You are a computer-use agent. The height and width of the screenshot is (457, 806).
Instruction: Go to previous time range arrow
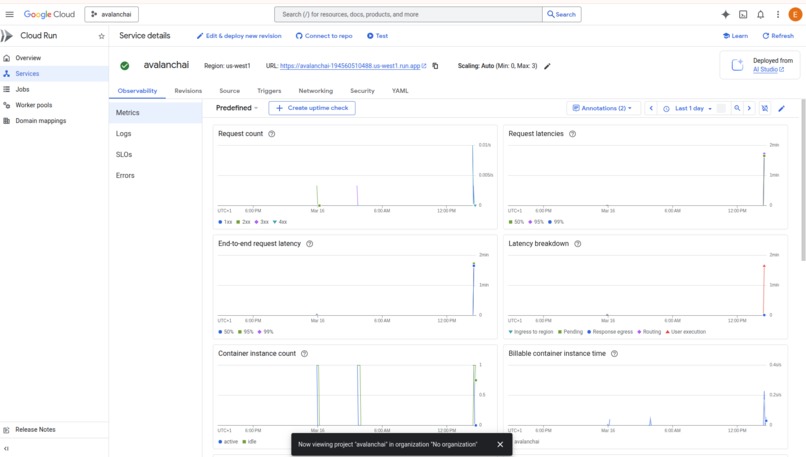coord(651,108)
